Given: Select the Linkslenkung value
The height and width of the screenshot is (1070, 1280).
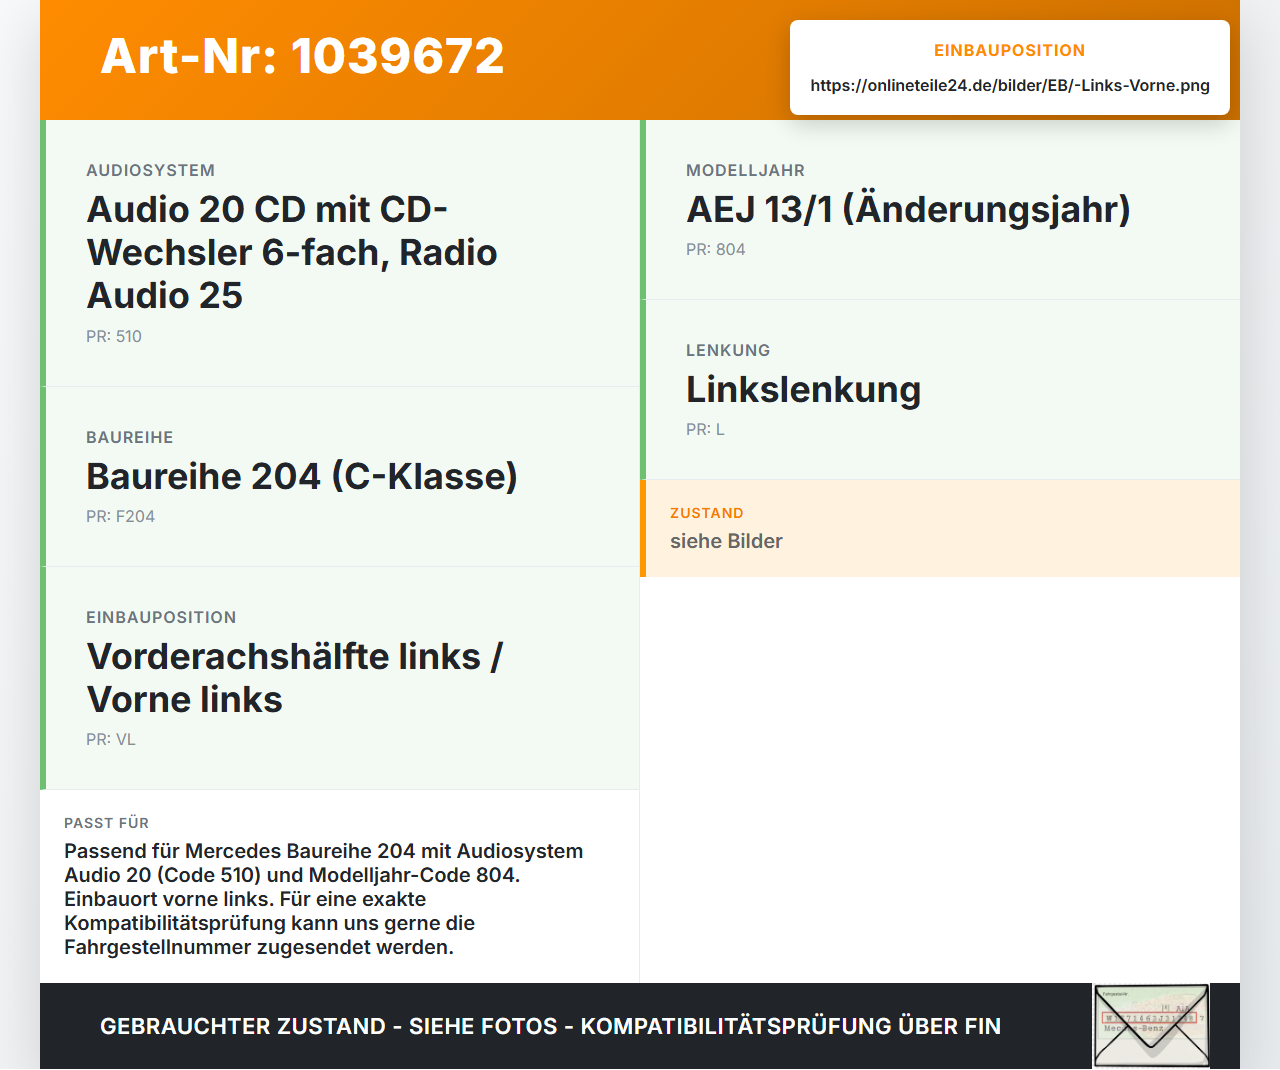Looking at the screenshot, I should pyautogui.click(x=803, y=389).
